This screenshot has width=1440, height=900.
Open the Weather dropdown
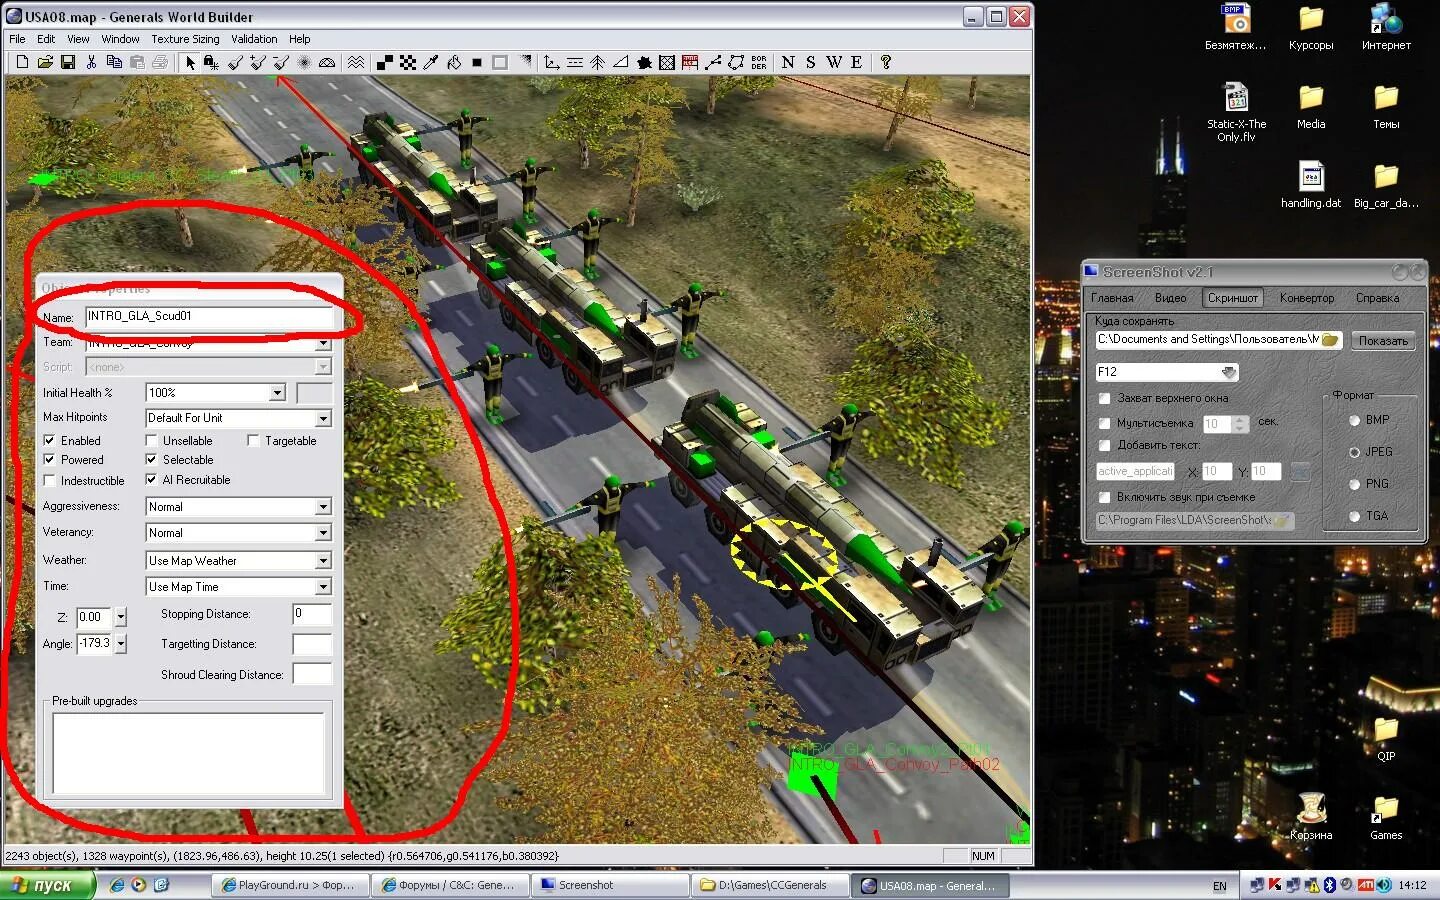point(323,561)
